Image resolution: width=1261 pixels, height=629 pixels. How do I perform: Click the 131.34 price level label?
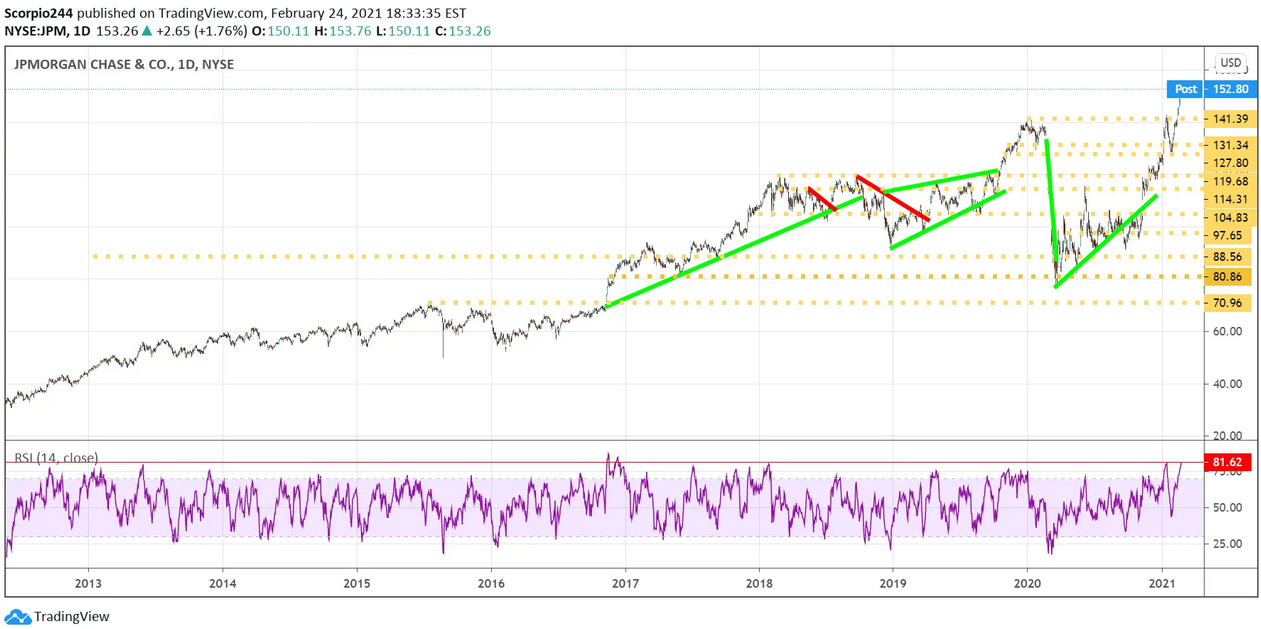click(1230, 145)
